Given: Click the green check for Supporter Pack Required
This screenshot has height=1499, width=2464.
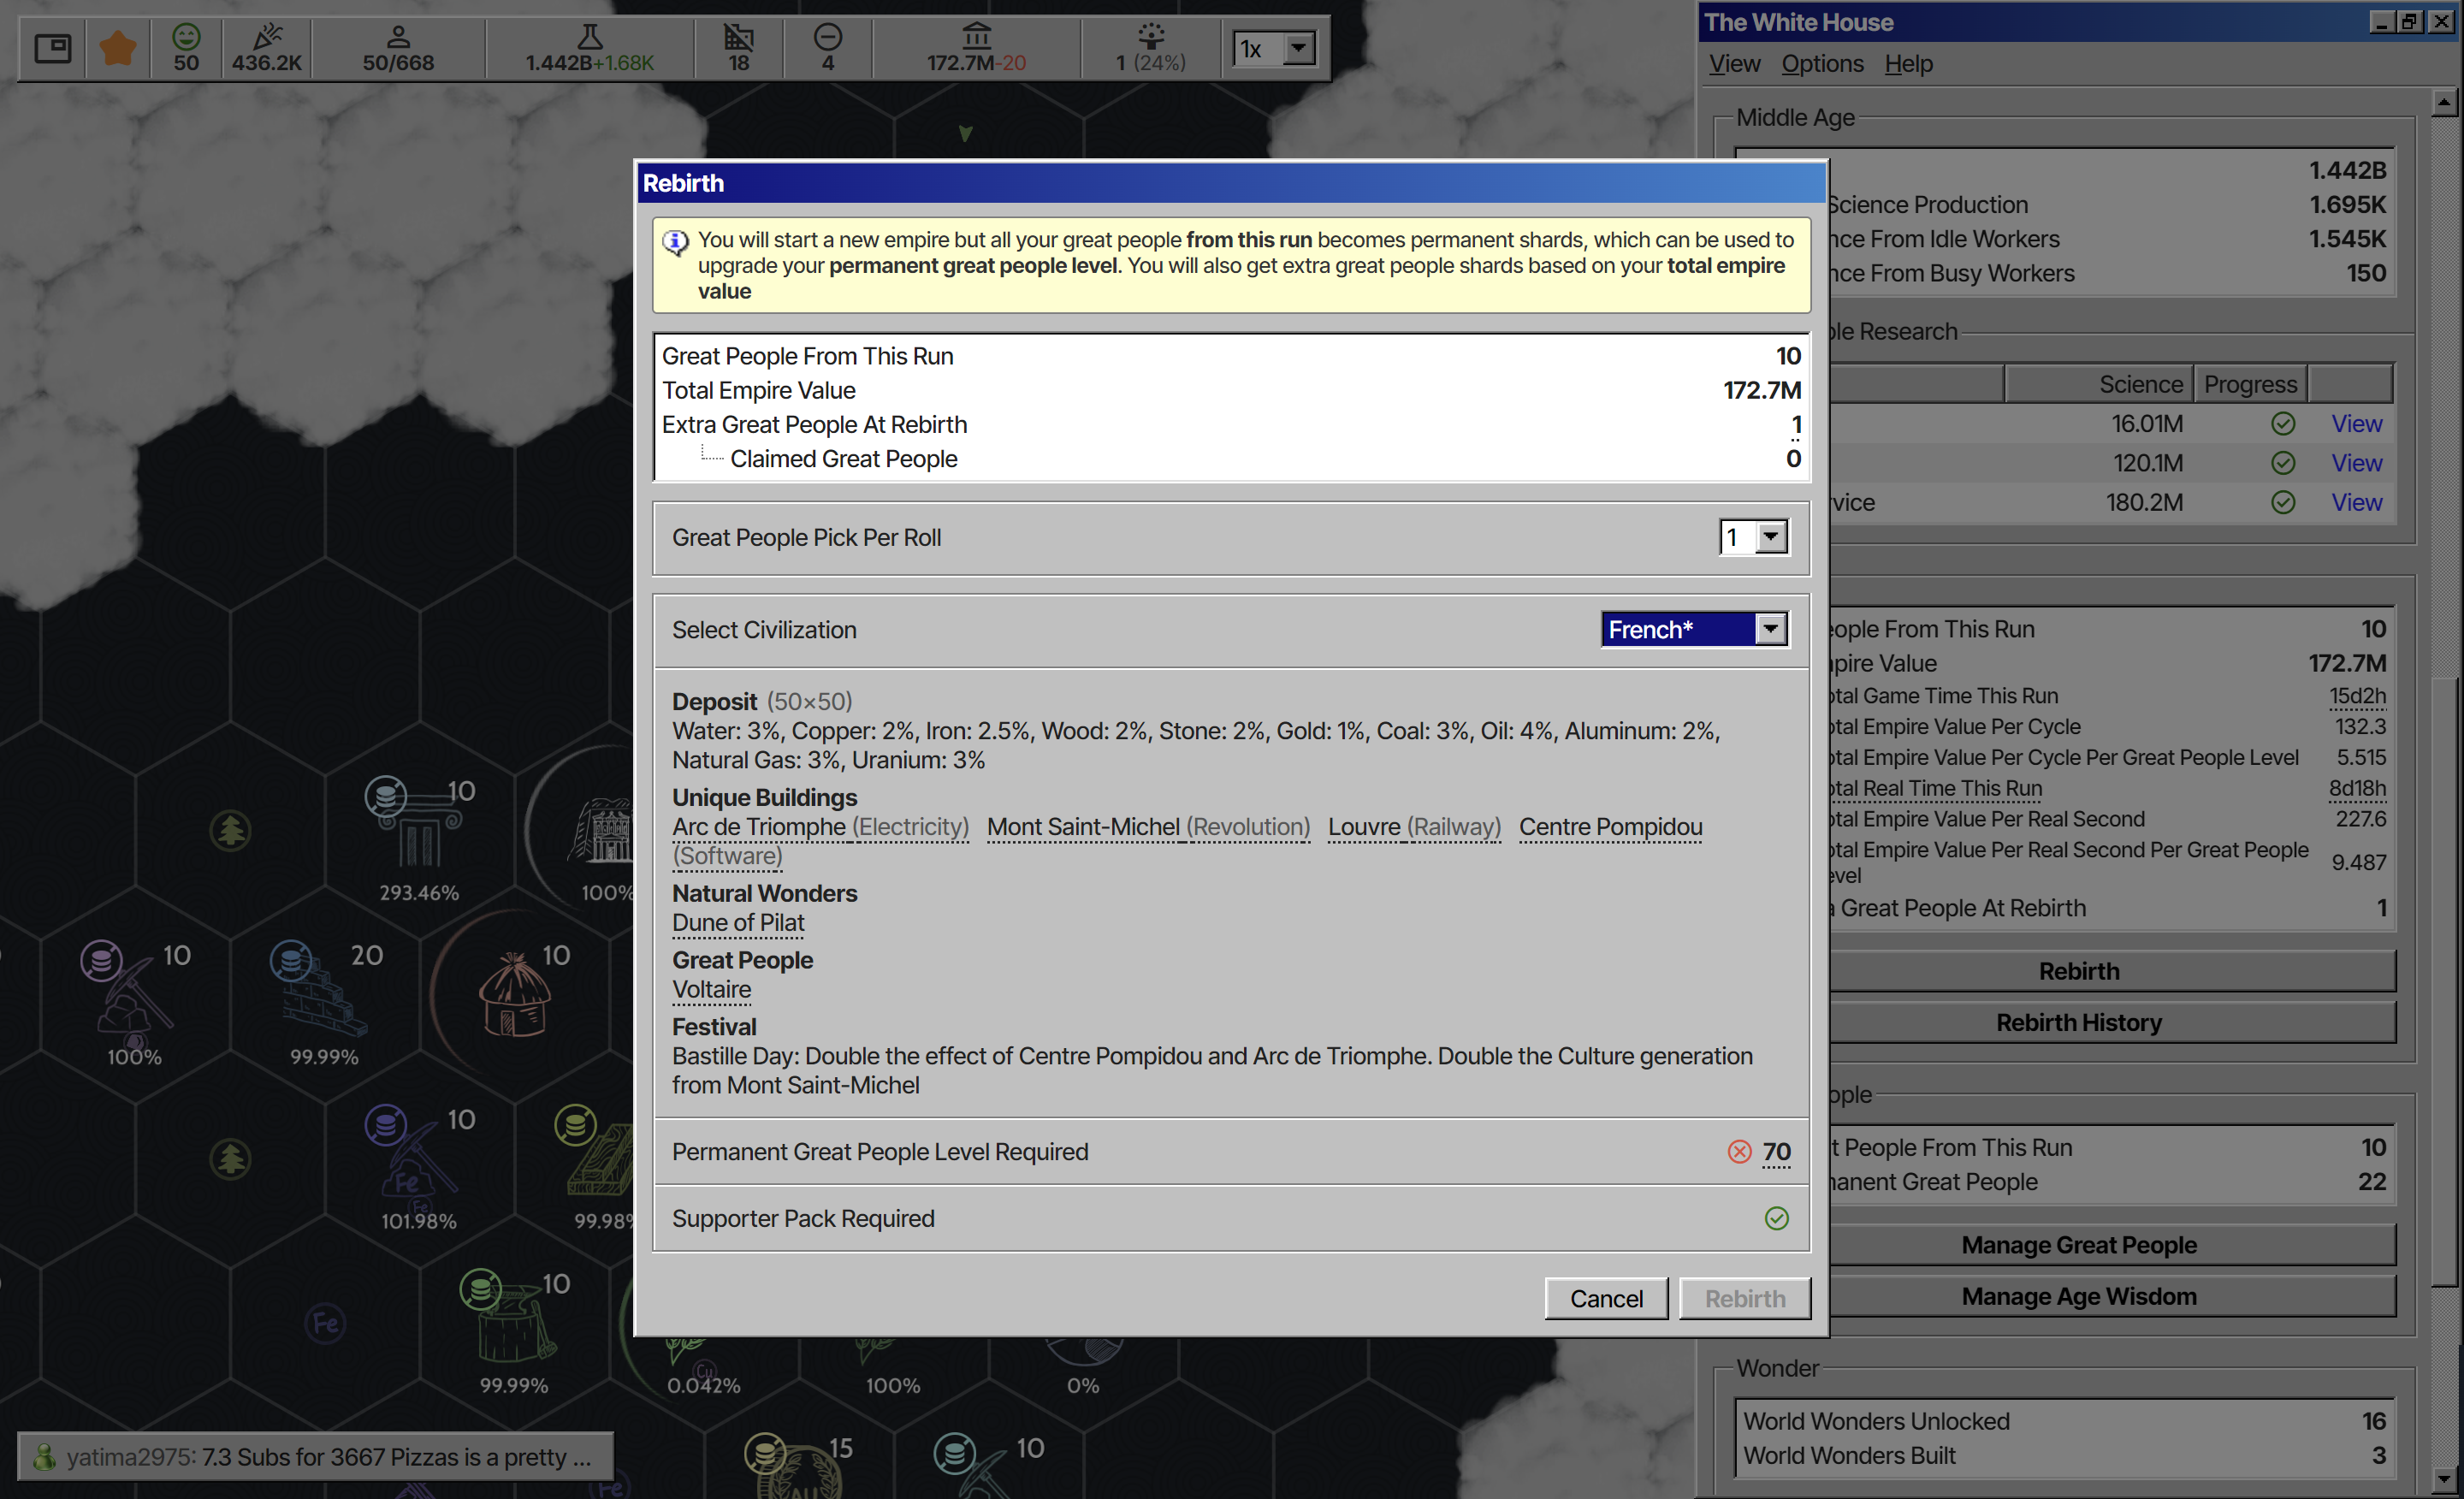Looking at the screenshot, I should [x=1776, y=1218].
